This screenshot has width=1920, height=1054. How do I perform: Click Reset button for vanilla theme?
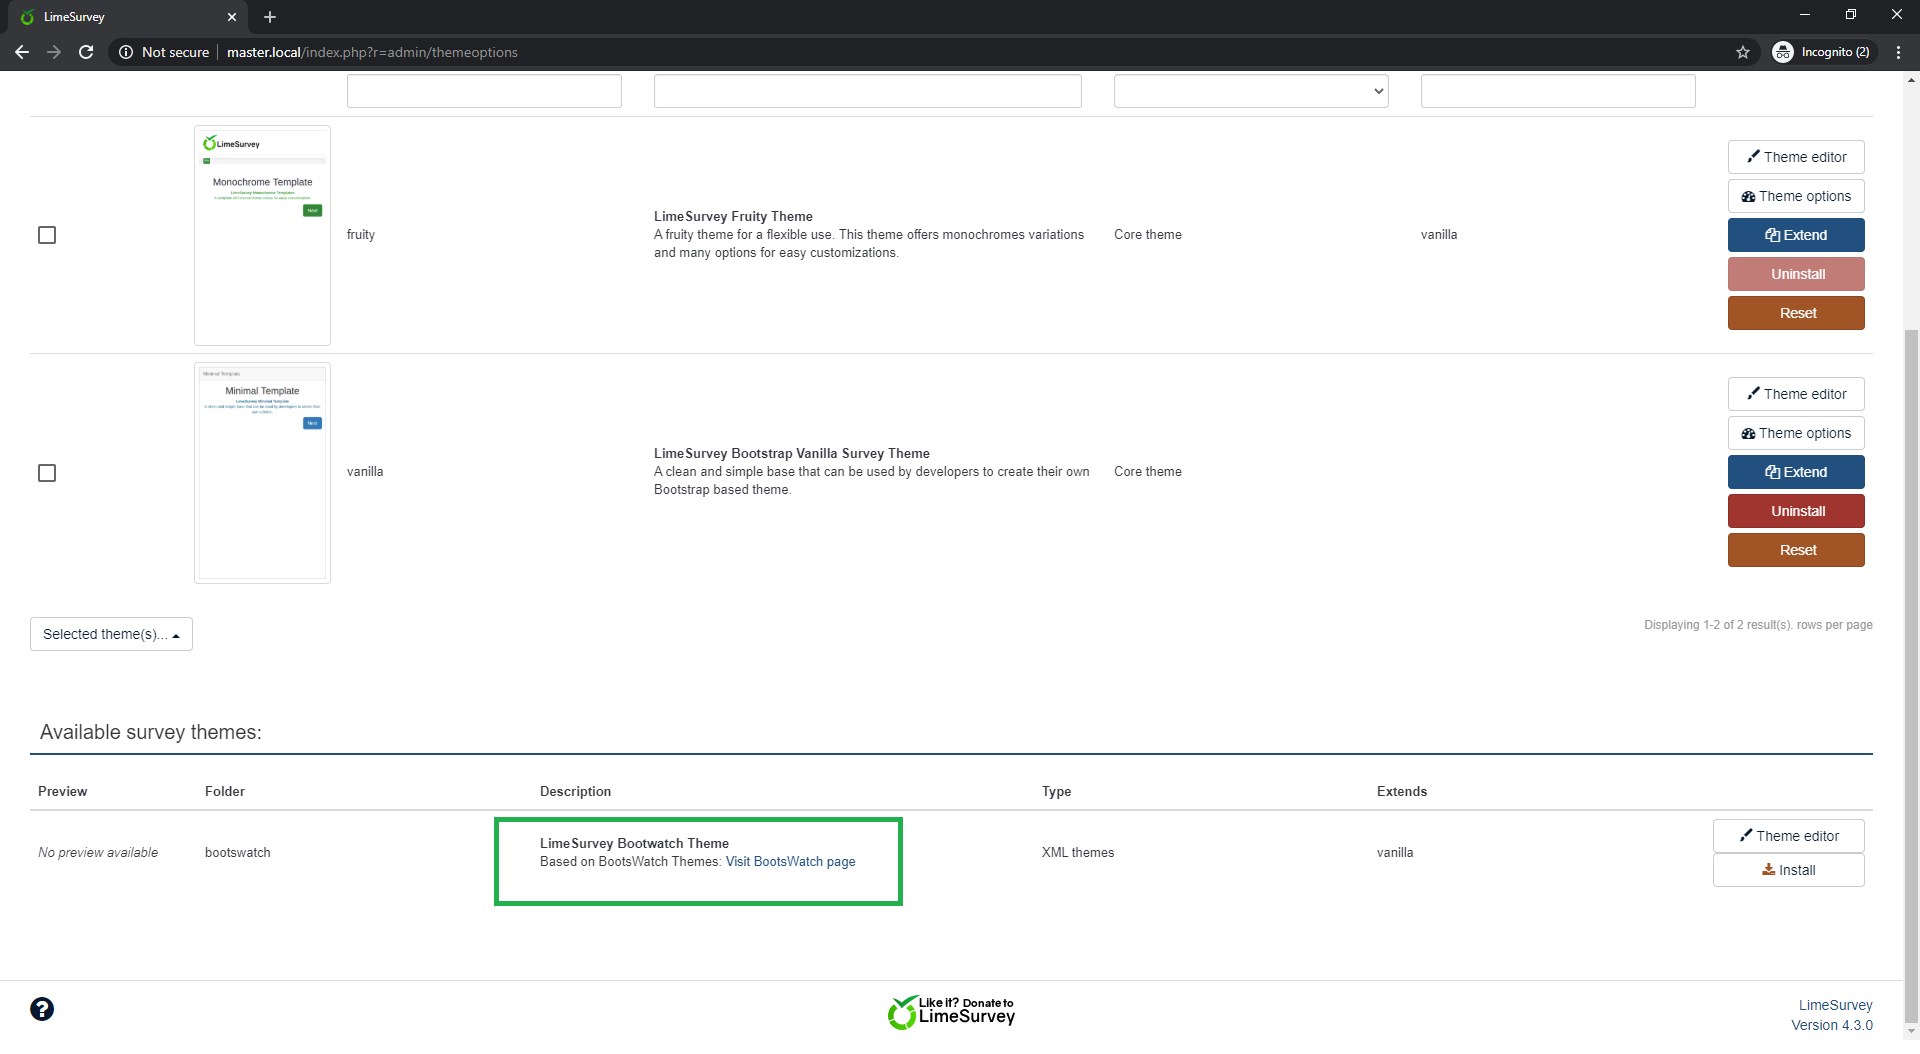point(1795,550)
